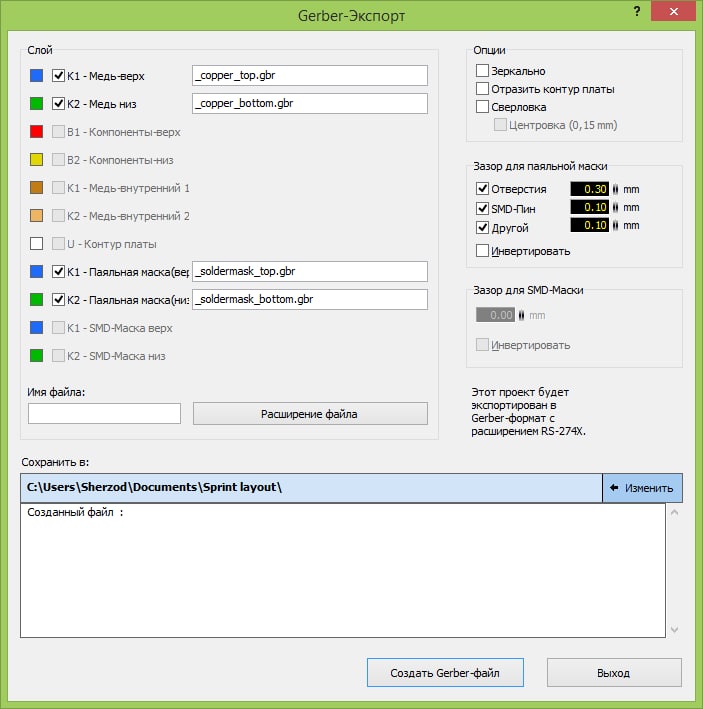The image size is (703, 709).
Task: Click the stepper beside SMD-Пин 0.10 value
Action: (615, 207)
